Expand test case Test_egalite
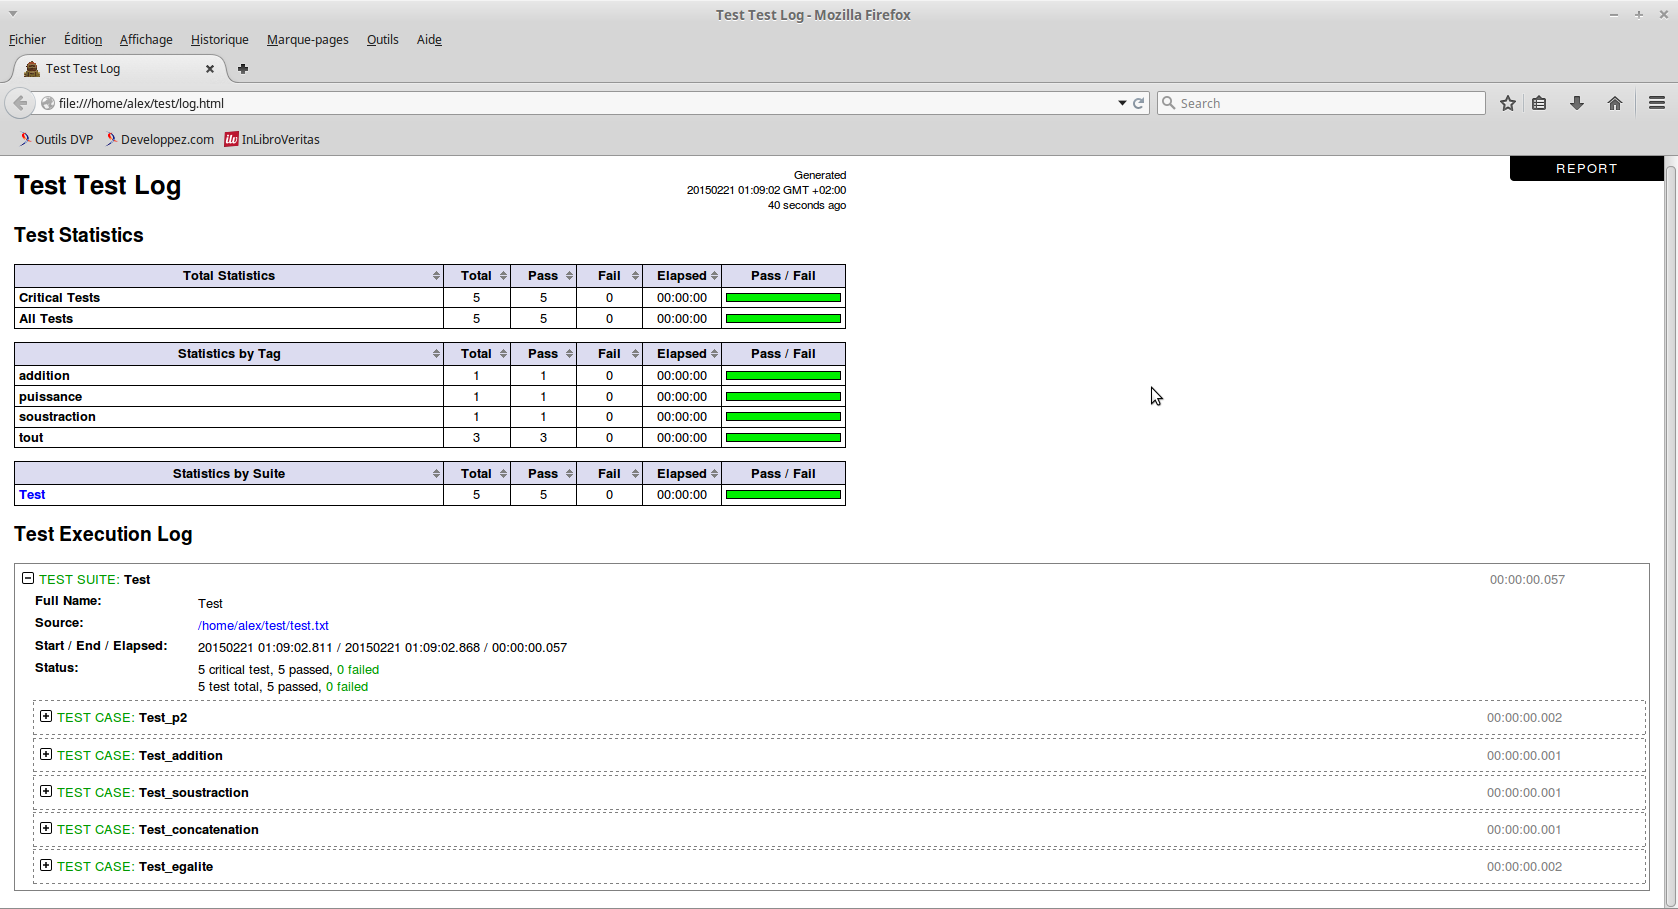1678x909 pixels. pyautogui.click(x=46, y=866)
